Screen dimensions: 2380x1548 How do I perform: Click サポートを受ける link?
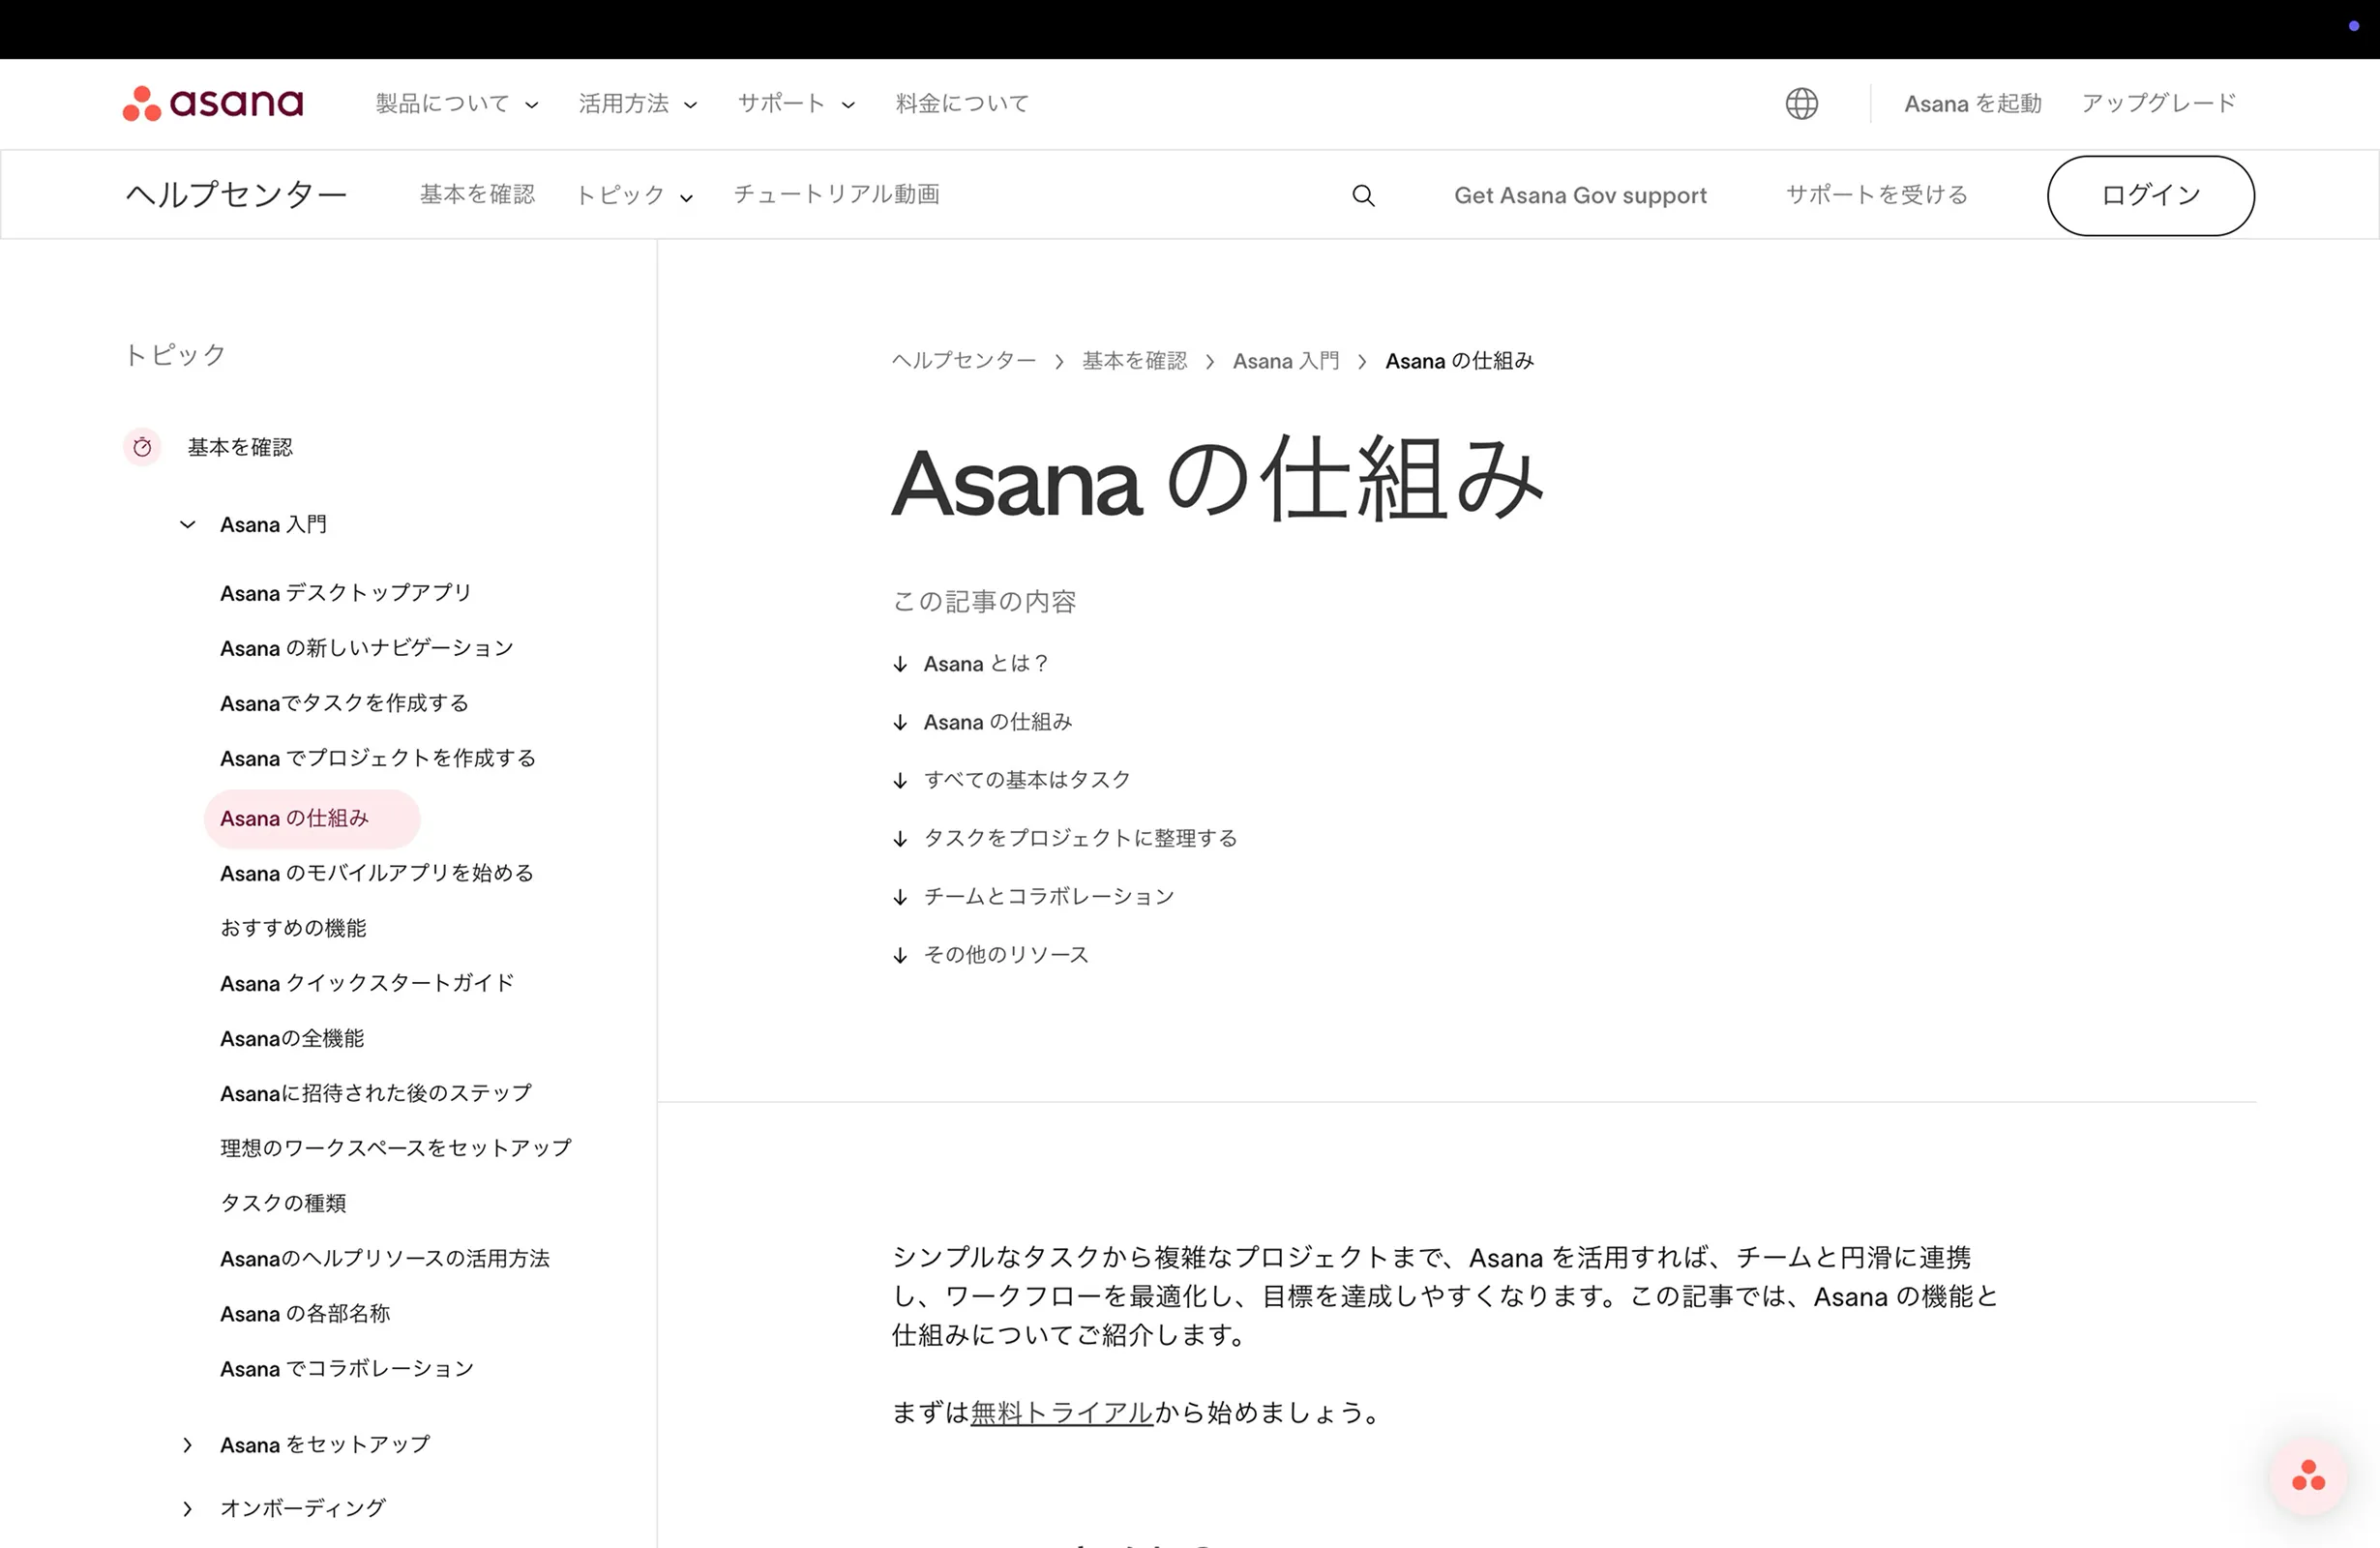[1876, 194]
